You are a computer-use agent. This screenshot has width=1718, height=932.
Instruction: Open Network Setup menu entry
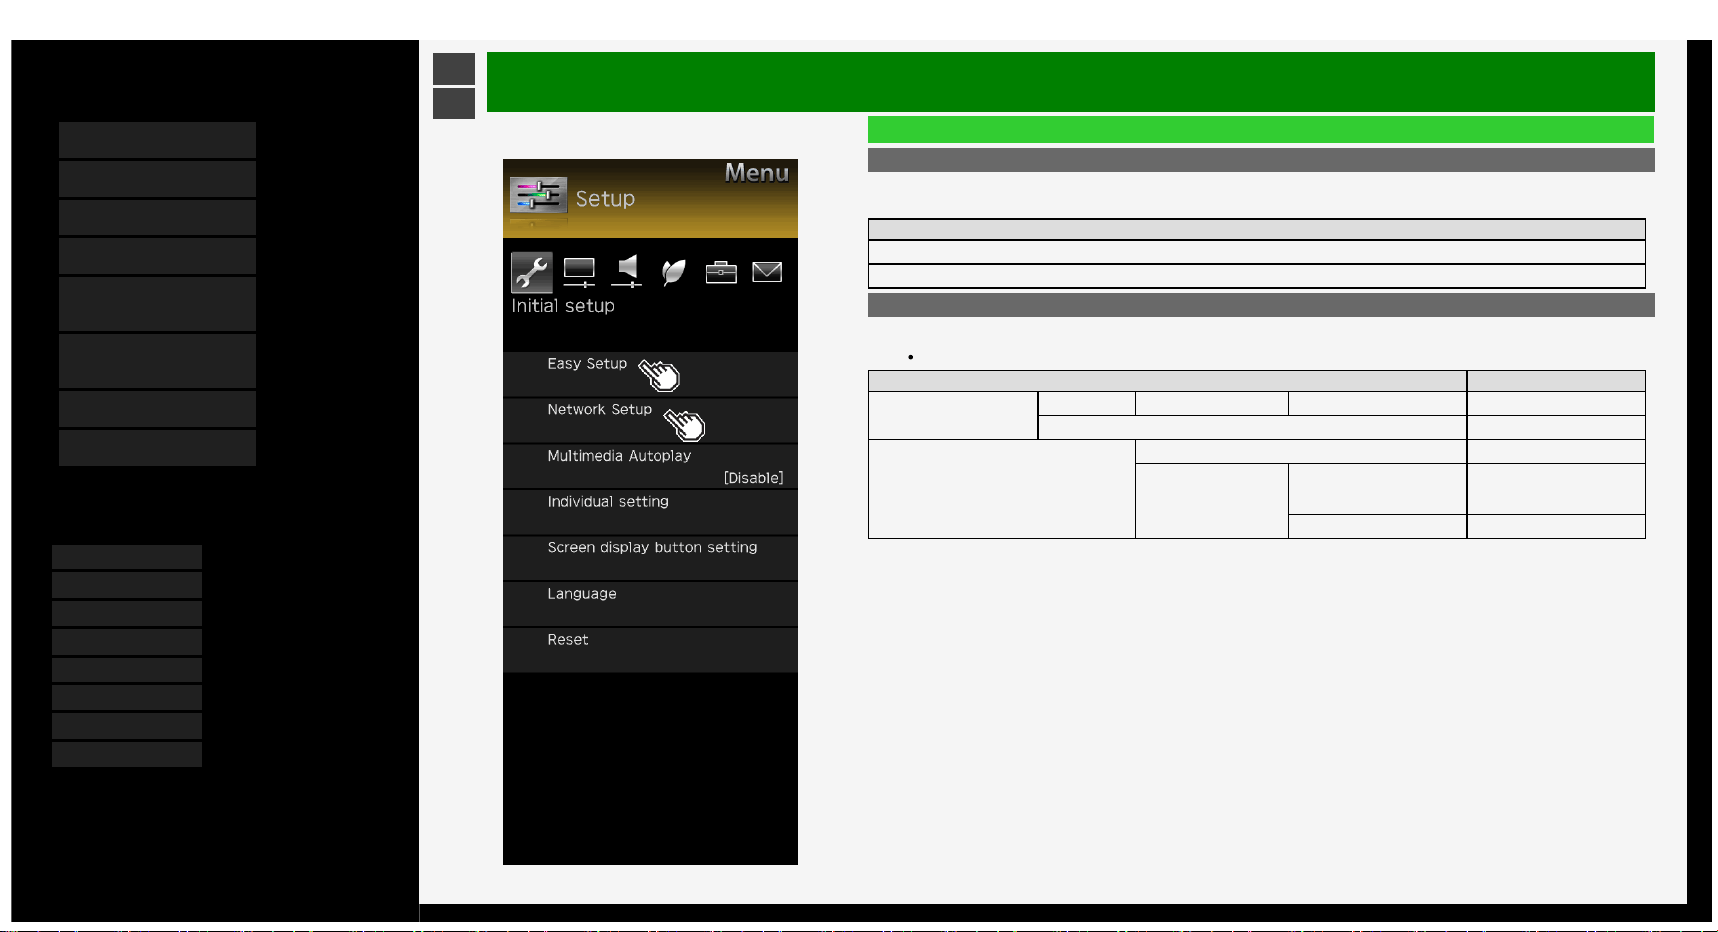(650, 420)
